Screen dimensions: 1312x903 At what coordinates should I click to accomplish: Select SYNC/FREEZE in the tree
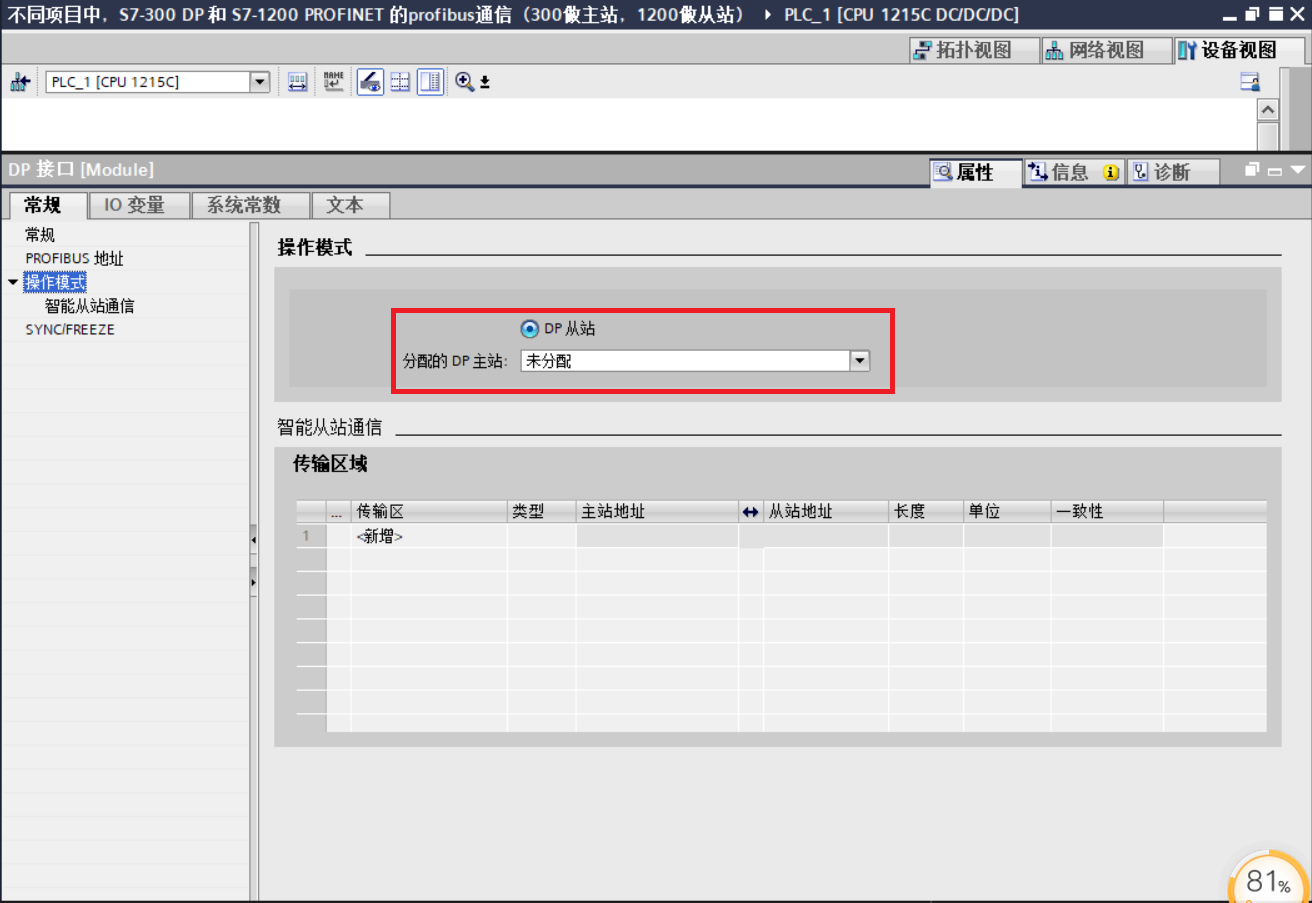tap(70, 330)
